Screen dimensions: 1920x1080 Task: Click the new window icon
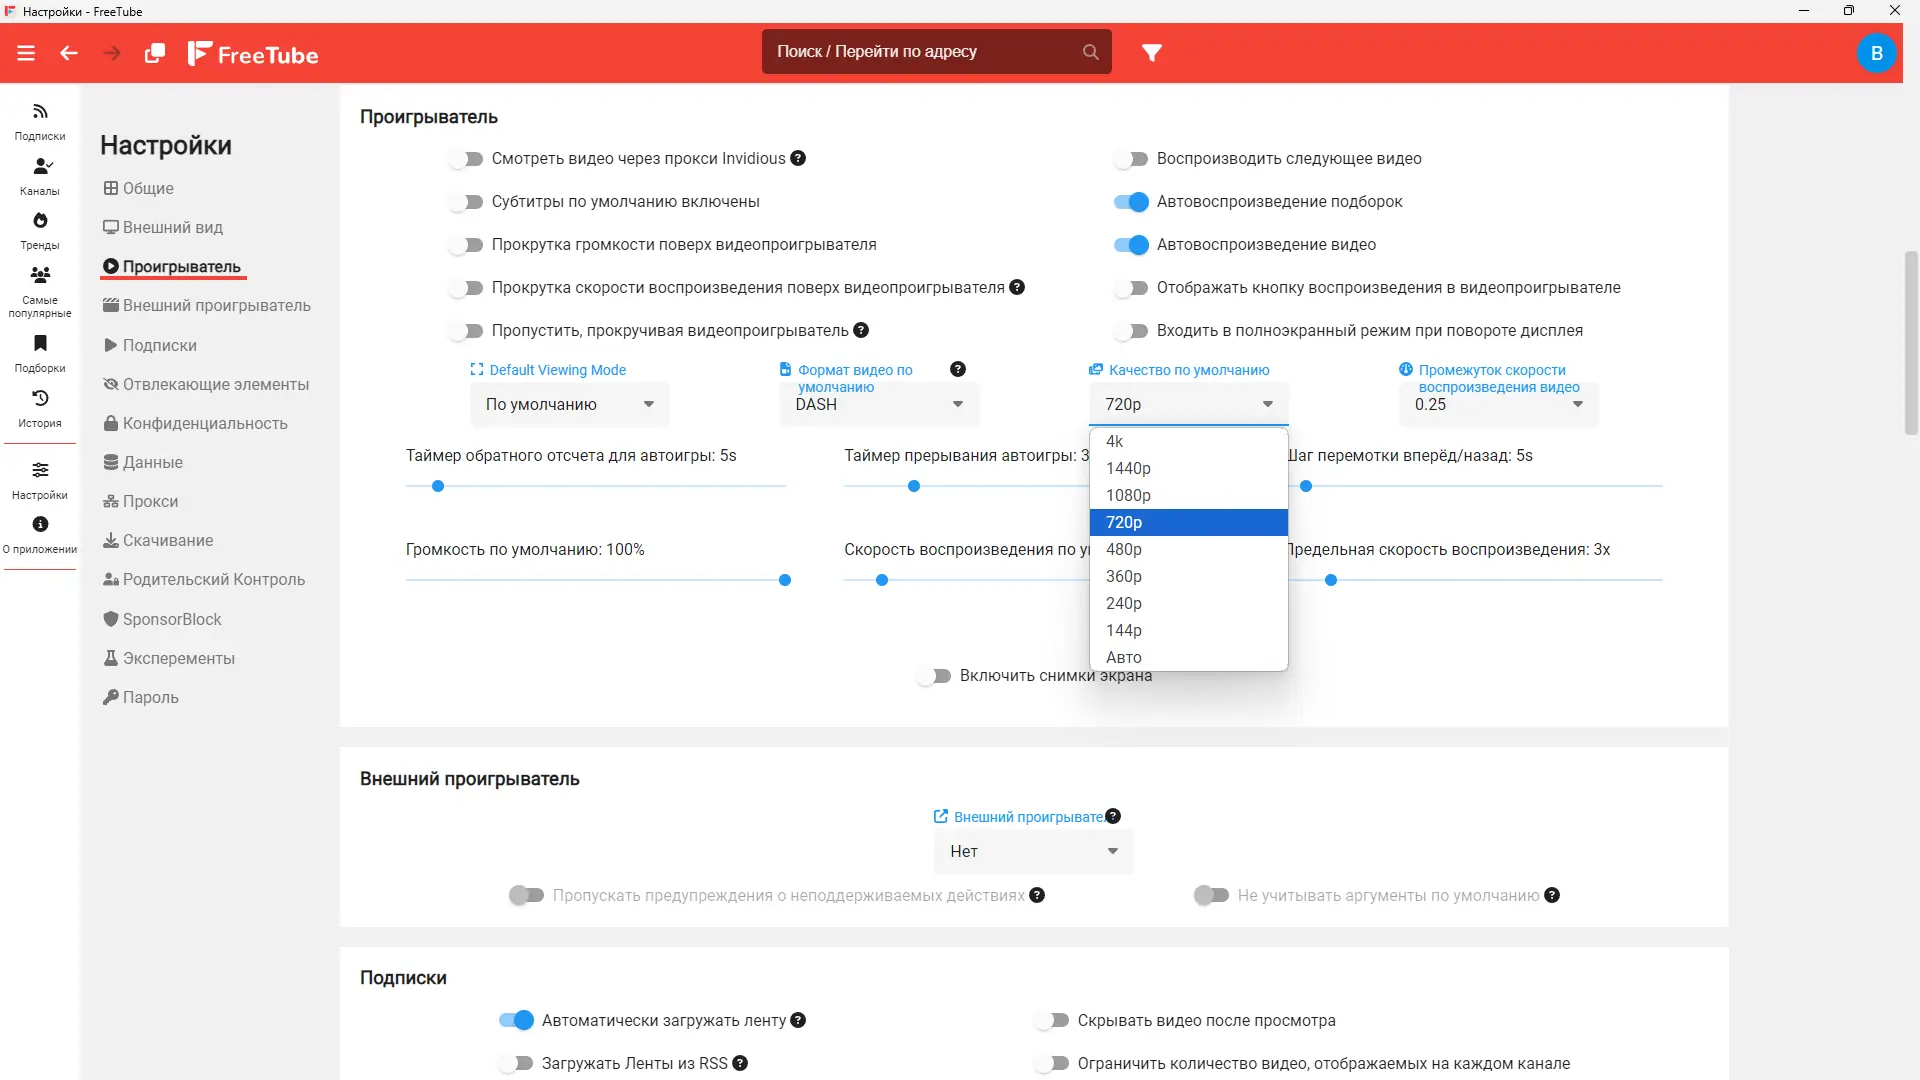click(154, 53)
